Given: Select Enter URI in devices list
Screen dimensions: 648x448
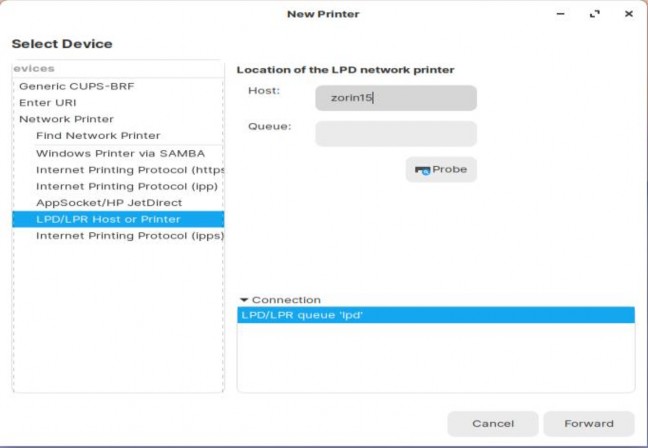Looking at the screenshot, I should point(48,102).
